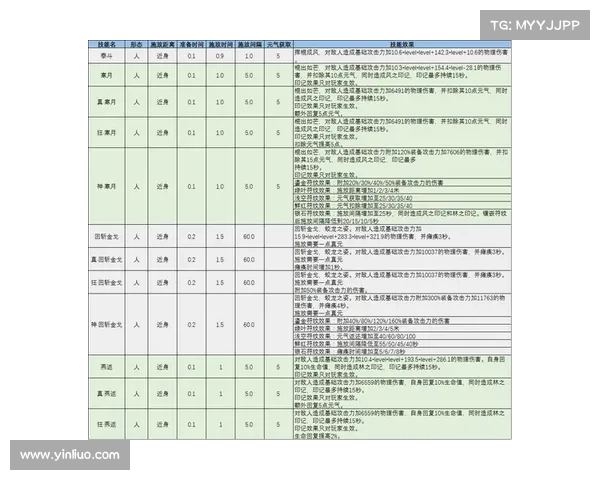
Task: Select the 1.0 interval cell in 泰斗 row
Action: click(249, 56)
